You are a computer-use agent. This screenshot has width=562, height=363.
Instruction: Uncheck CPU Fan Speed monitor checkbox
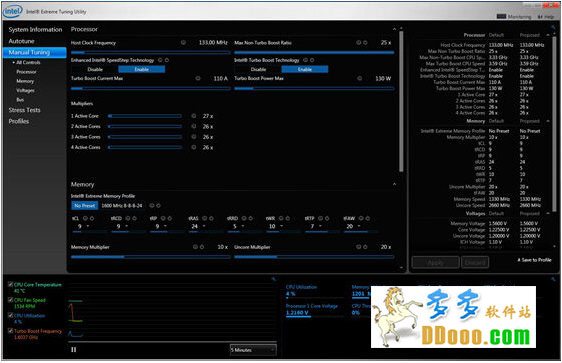coord(10,300)
